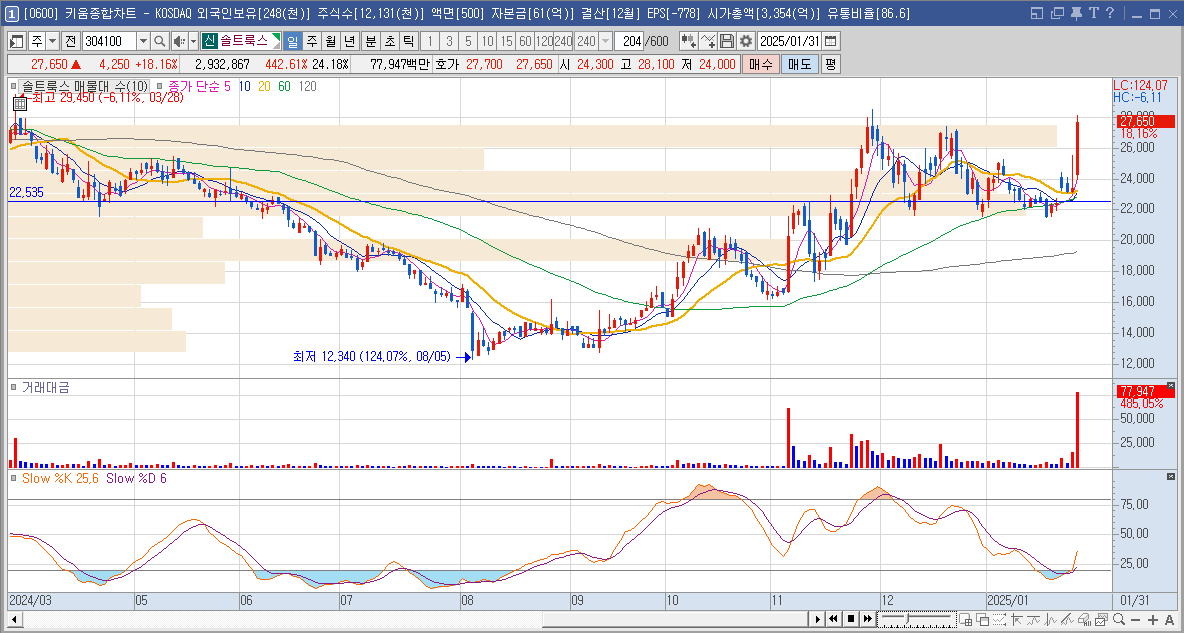Screen dimensions: 1184x633
Task: Open the stock code 304100 dropdown arrow
Action: tap(143, 41)
